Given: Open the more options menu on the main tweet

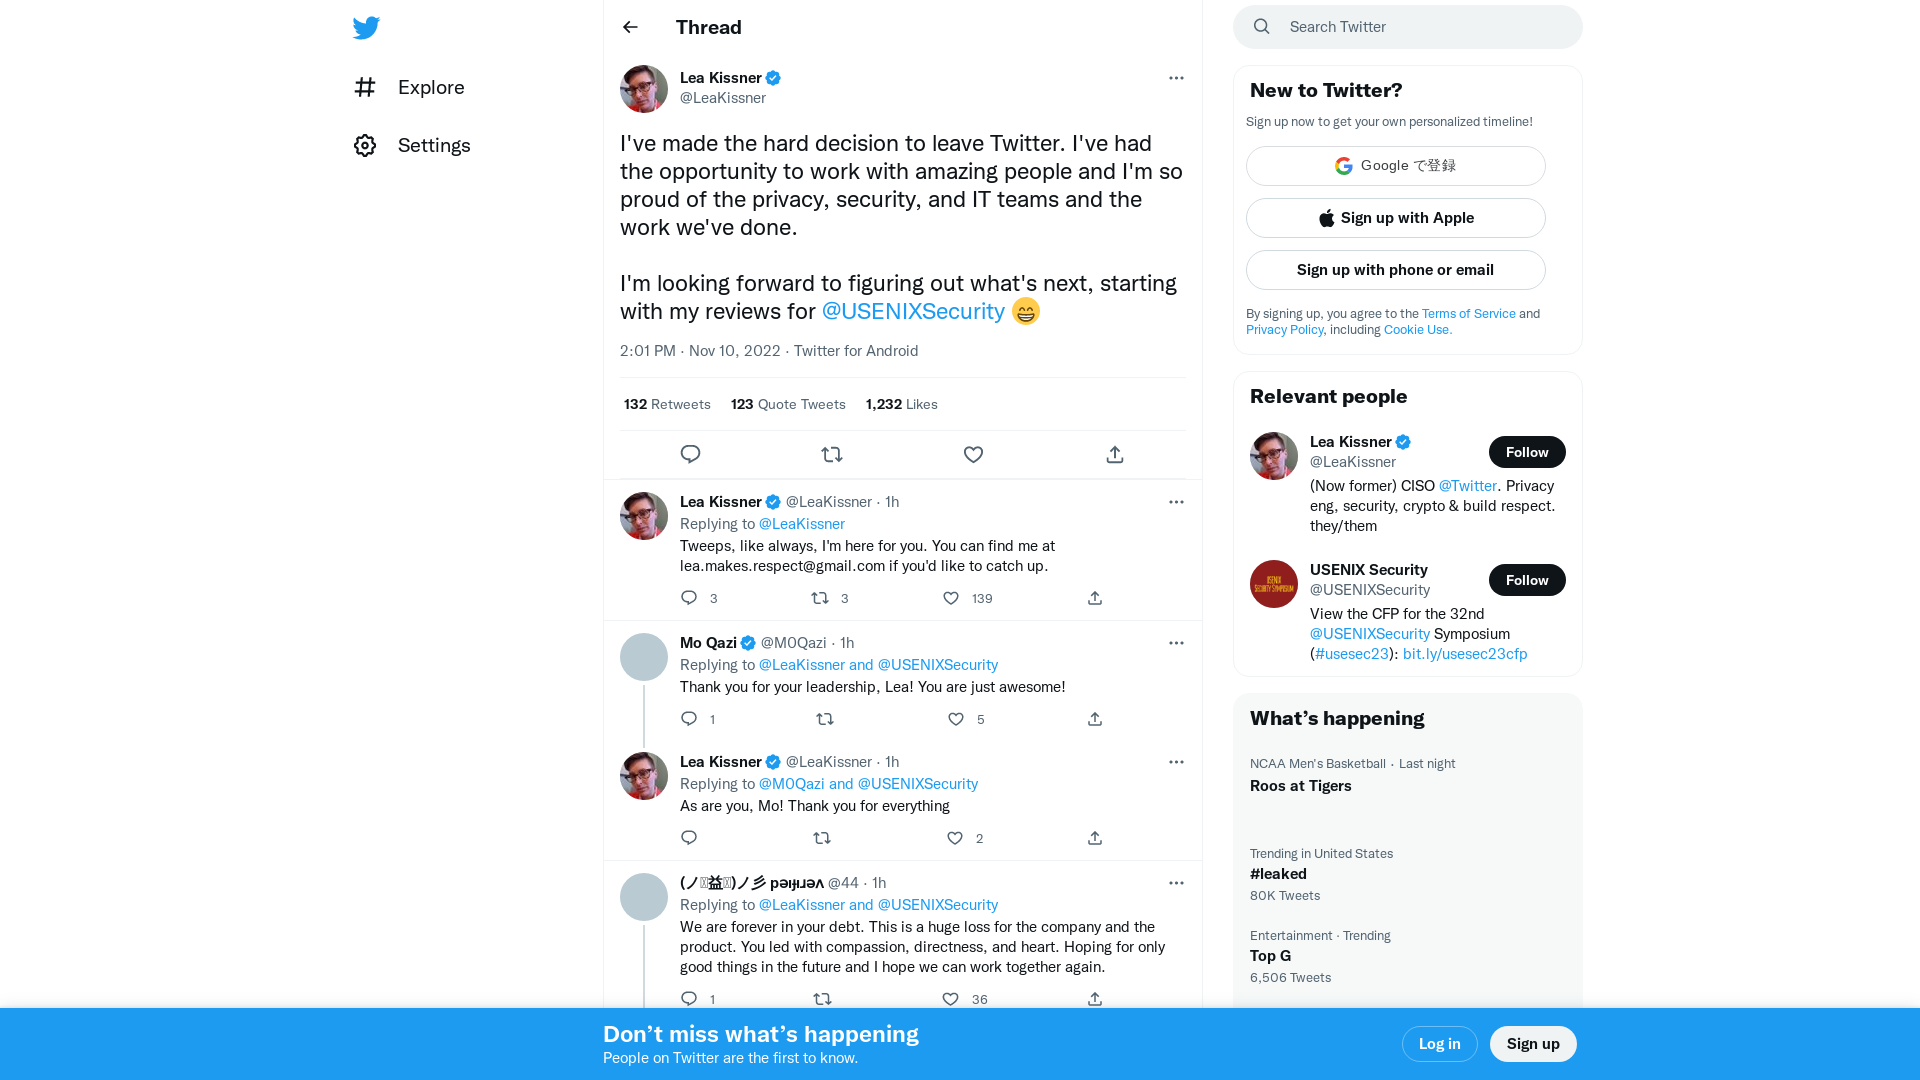Looking at the screenshot, I should click(x=1176, y=78).
